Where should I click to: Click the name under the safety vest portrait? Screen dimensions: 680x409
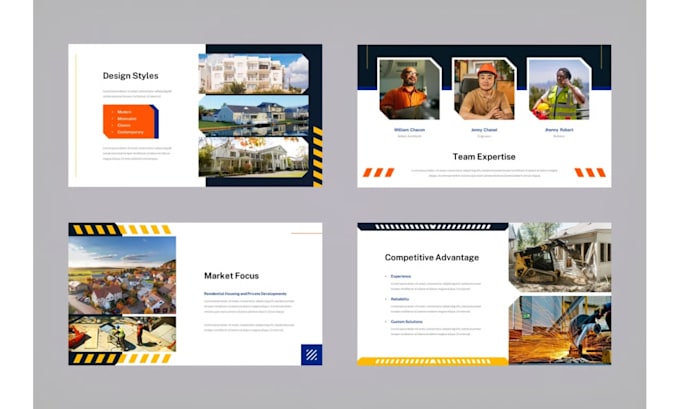tap(559, 130)
